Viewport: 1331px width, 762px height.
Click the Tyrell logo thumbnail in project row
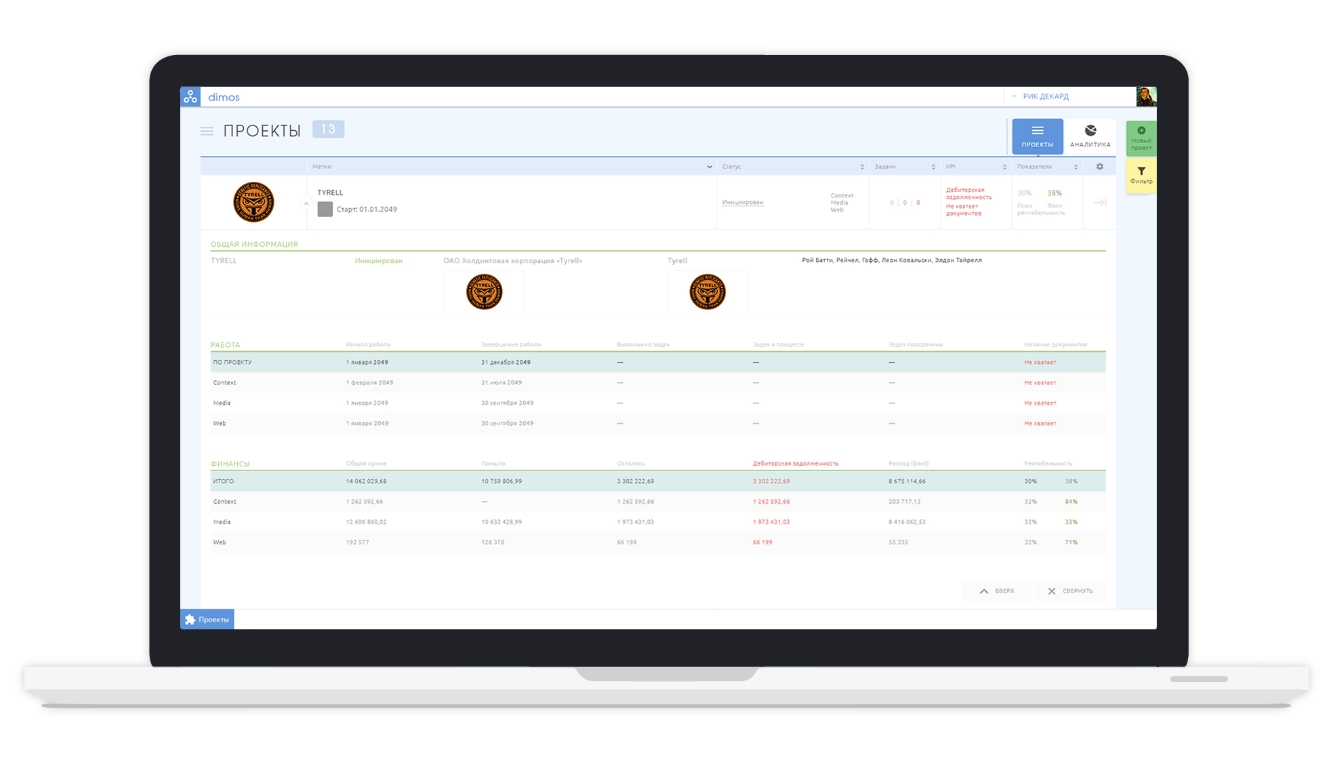253,202
